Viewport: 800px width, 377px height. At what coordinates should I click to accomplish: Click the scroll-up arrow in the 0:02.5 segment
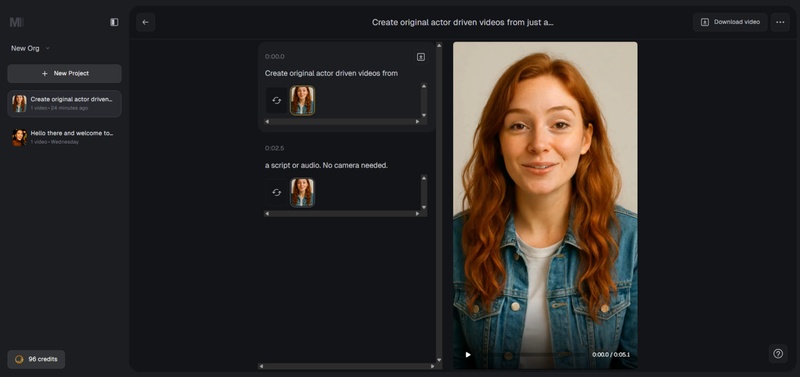pyautogui.click(x=424, y=178)
